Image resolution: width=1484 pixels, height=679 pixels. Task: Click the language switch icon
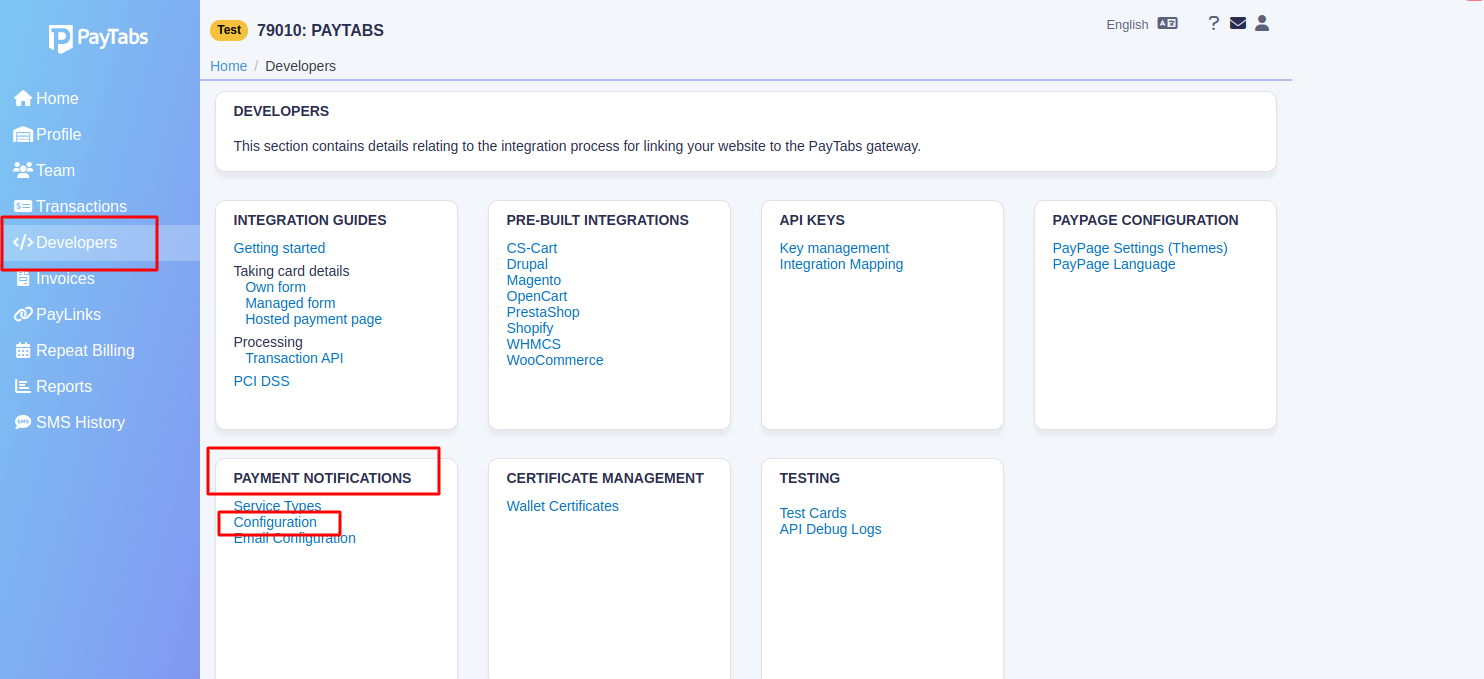tap(1168, 23)
